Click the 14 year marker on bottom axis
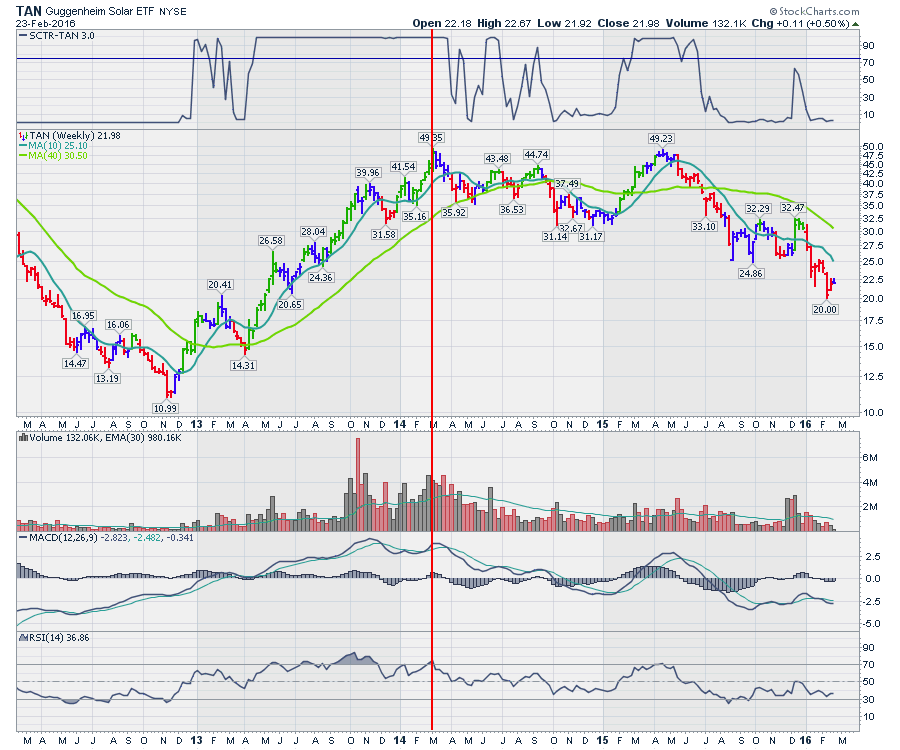 (401, 739)
